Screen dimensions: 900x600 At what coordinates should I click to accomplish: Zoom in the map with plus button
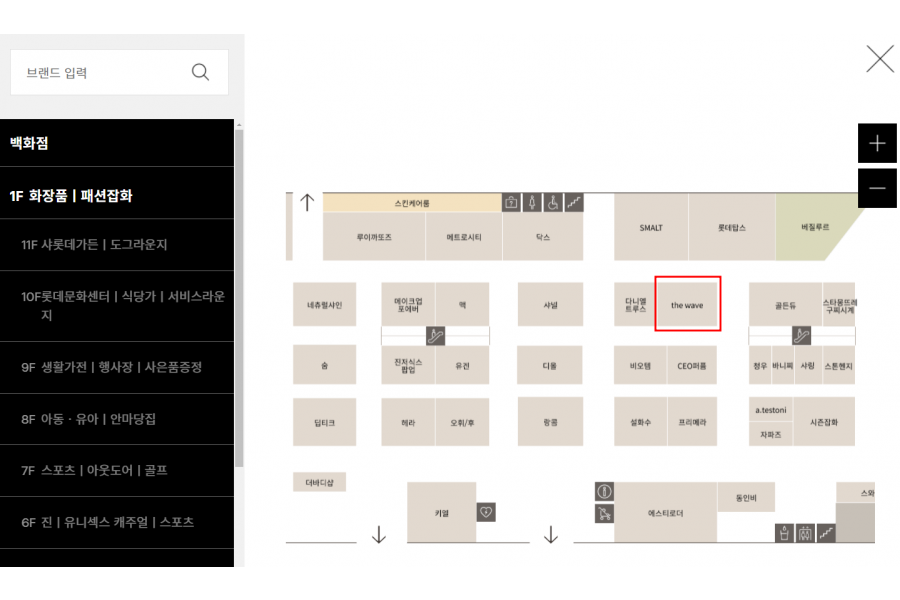(877, 143)
